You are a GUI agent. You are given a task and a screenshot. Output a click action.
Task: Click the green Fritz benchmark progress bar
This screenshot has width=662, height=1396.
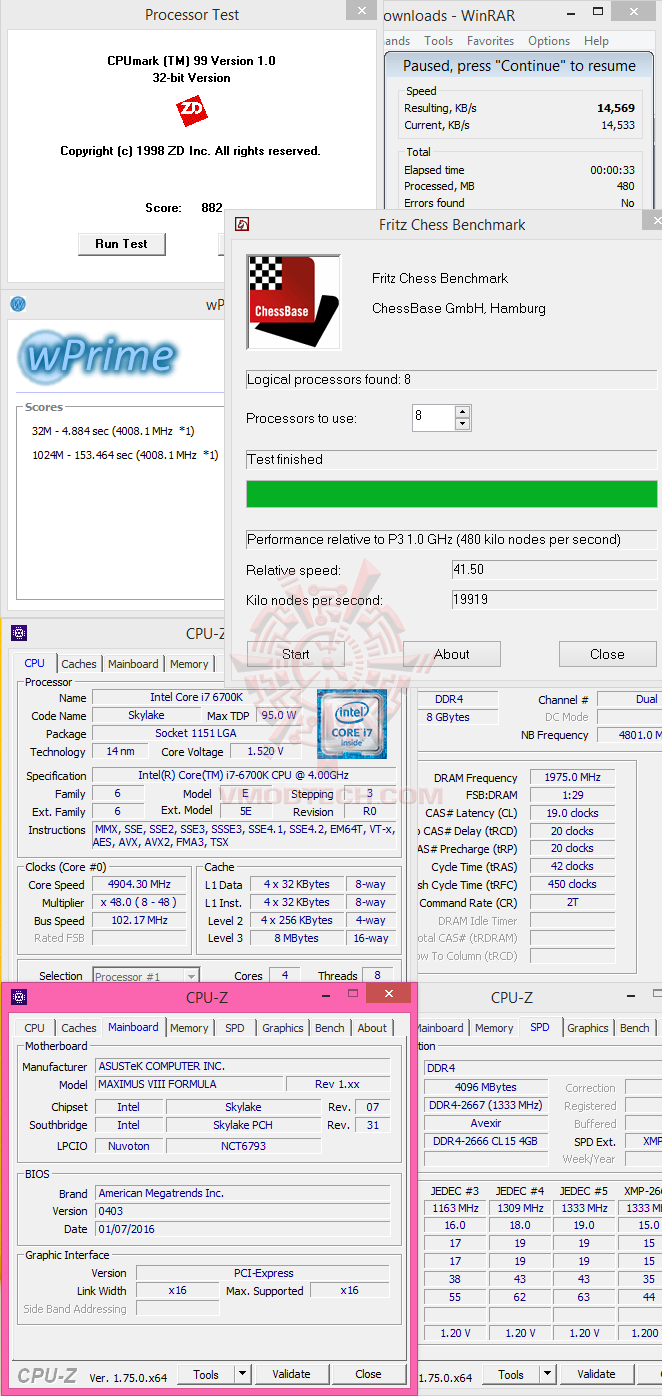(x=452, y=494)
